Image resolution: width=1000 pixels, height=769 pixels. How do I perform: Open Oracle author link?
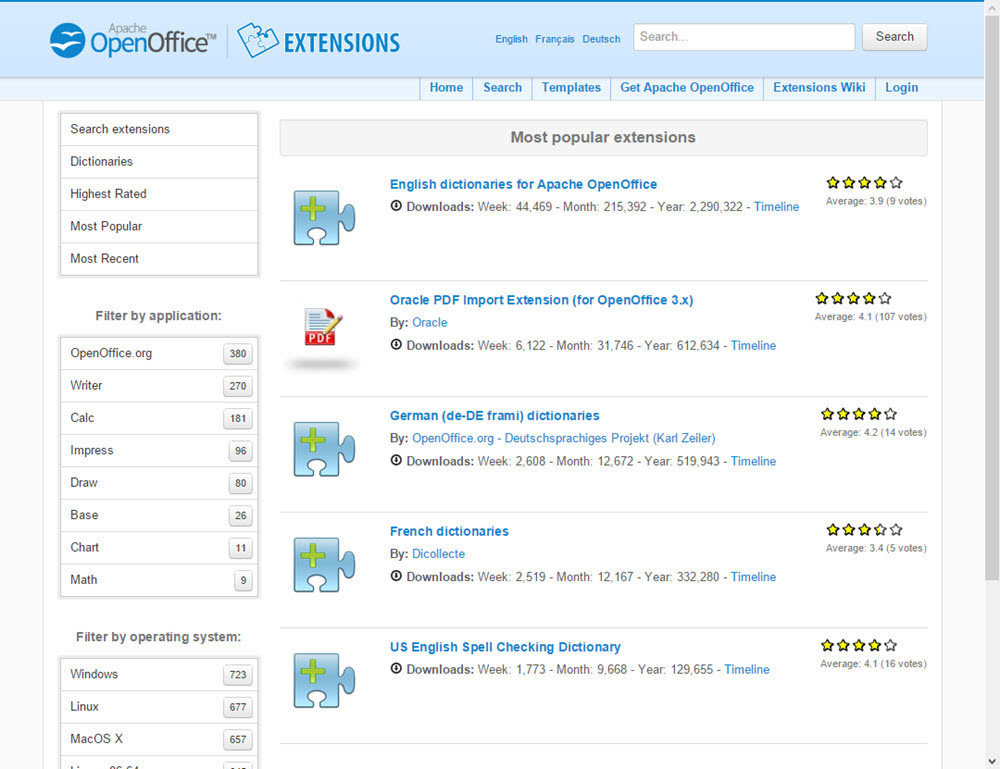429,323
